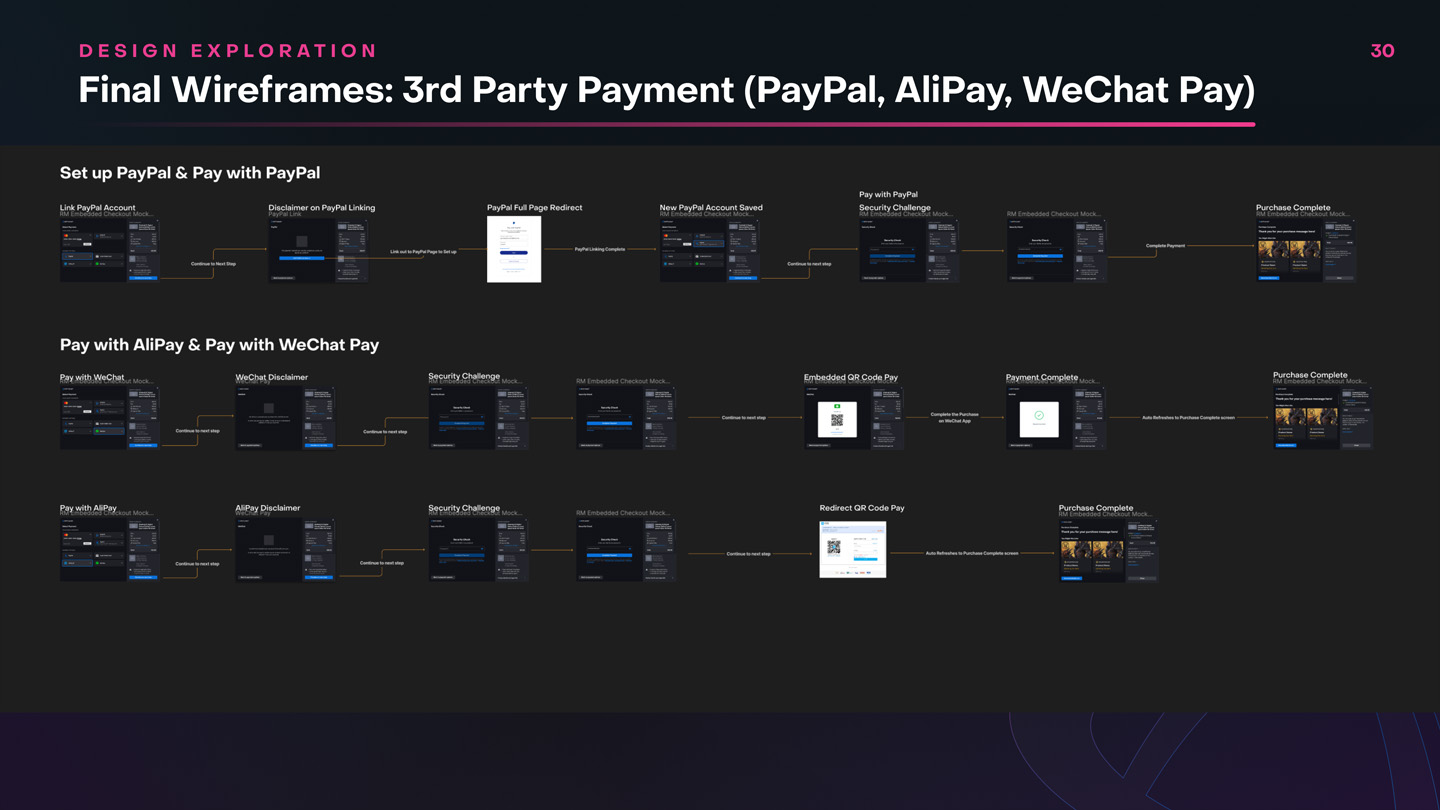Image resolution: width=1440 pixels, height=810 pixels.
Task: Click 'Complete the Purchase on WeChat App' label
Action: tap(955, 417)
